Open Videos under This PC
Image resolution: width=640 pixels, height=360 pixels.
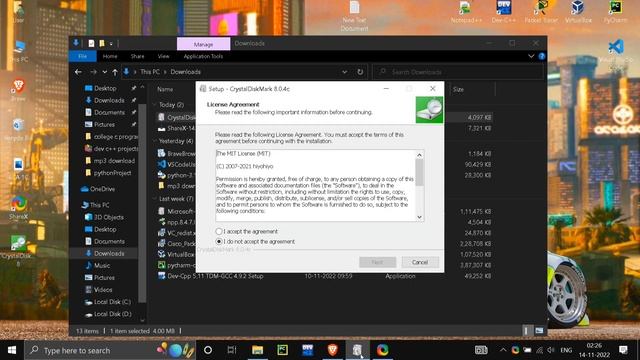[x=103, y=290]
